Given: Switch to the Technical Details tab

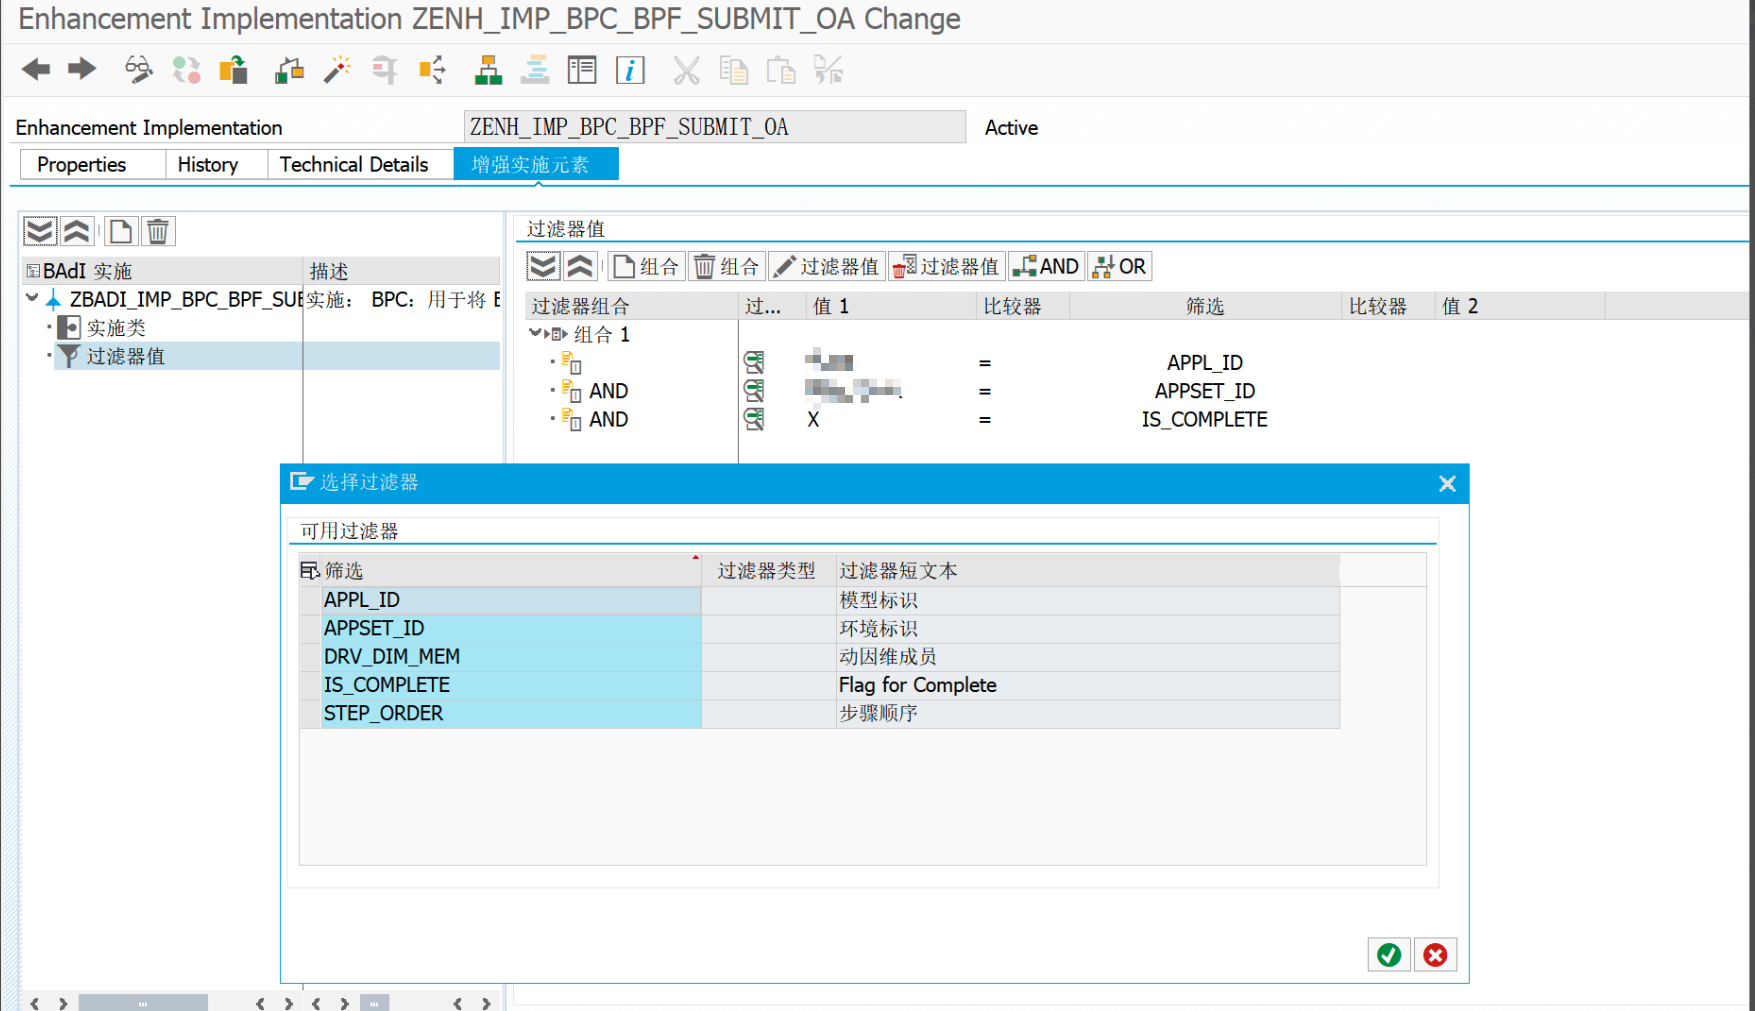Looking at the screenshot, I should tap(360, 164).
